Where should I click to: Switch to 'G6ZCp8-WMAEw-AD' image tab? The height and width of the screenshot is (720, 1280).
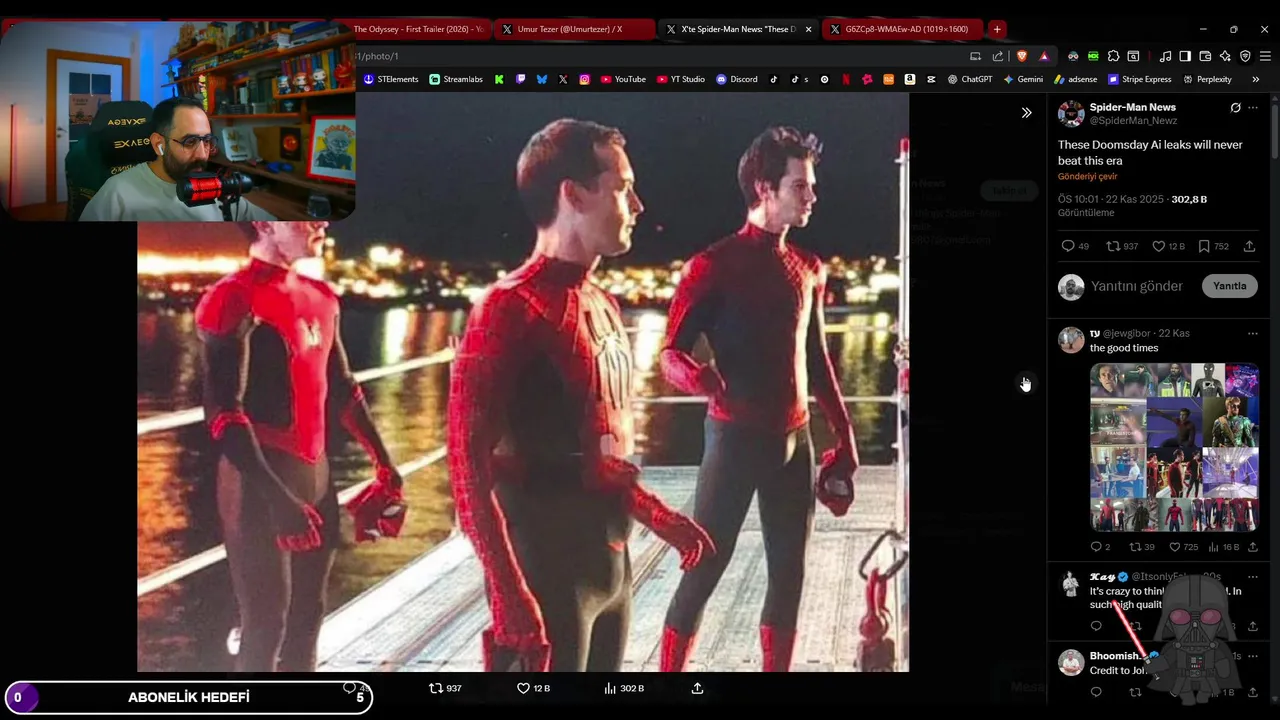click(x=904, y=29)
